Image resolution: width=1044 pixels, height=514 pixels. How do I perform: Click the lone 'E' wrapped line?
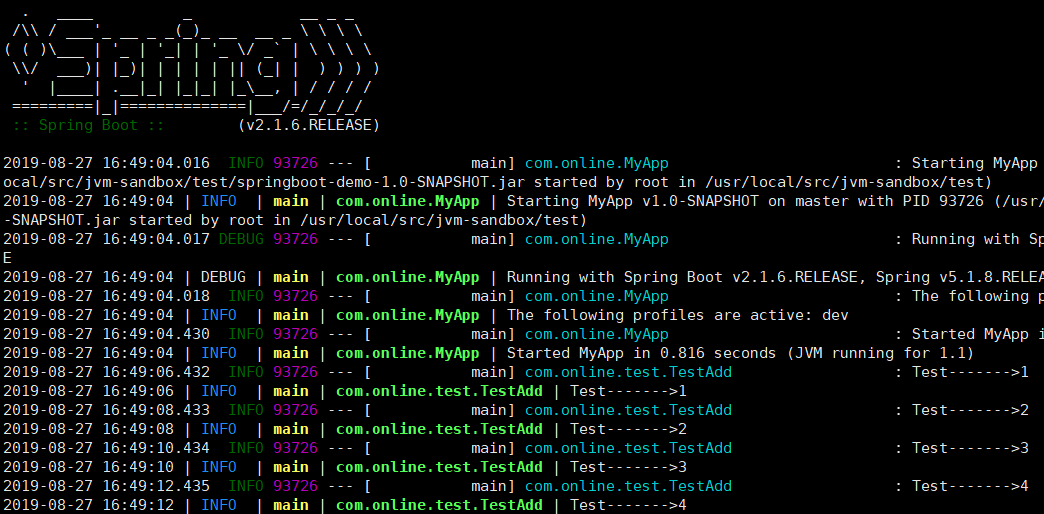click(7, 258)
